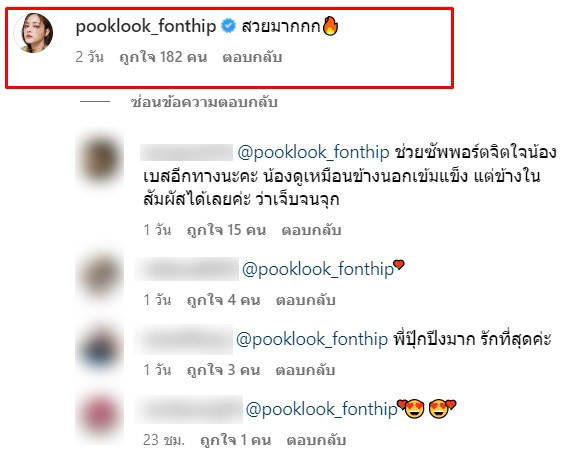The image size is (580, 453).
Task: Reply to pooklook_fonthip's top comment (ตอบกลับ)
Action: 252,57
